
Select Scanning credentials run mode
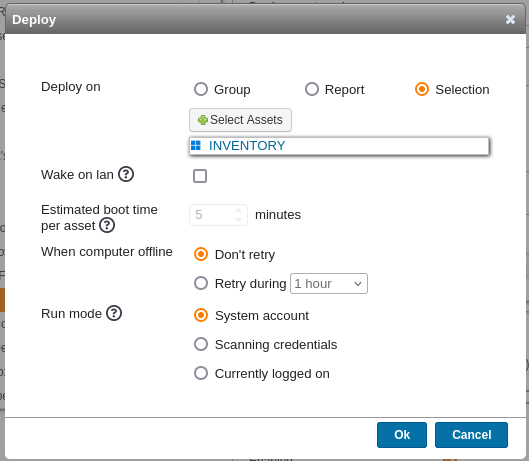(201, 344)
